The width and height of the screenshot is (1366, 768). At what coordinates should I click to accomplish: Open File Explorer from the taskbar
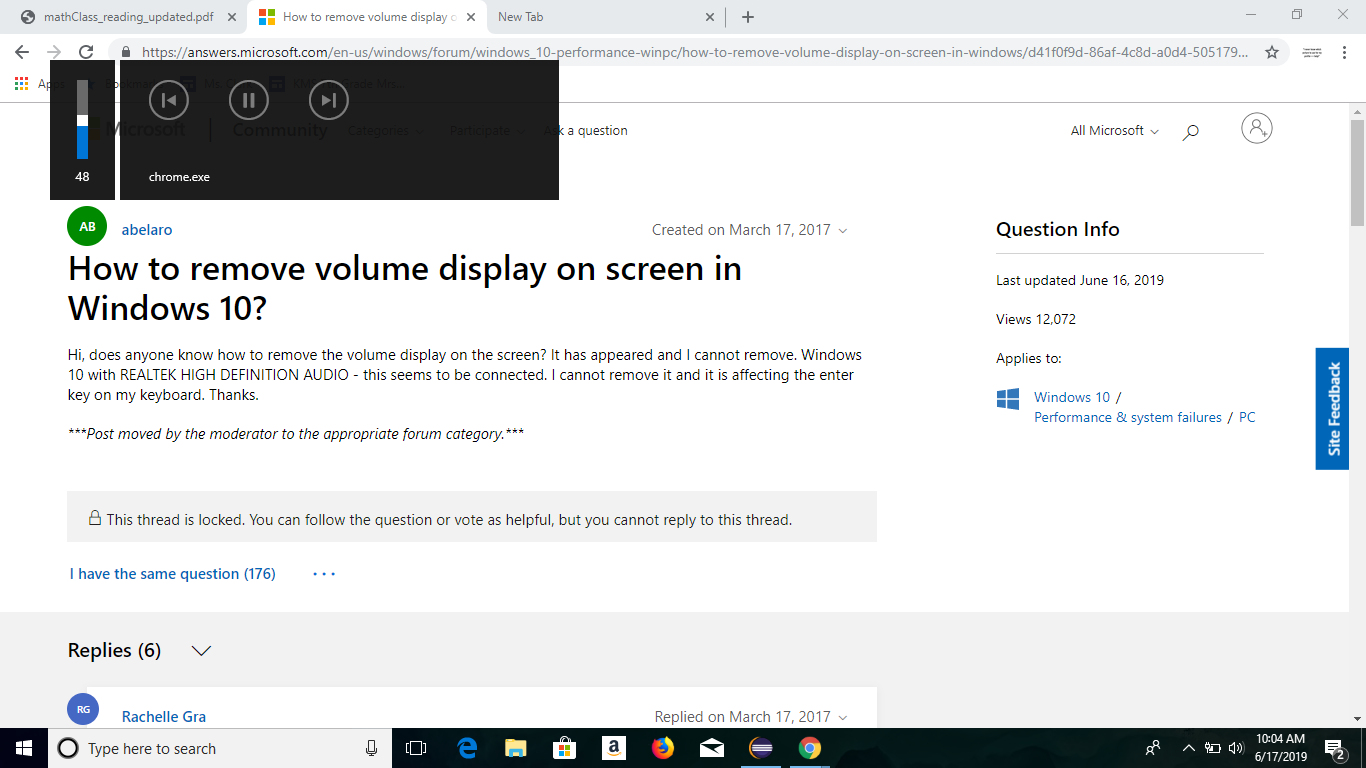click(x=516, y=748)
